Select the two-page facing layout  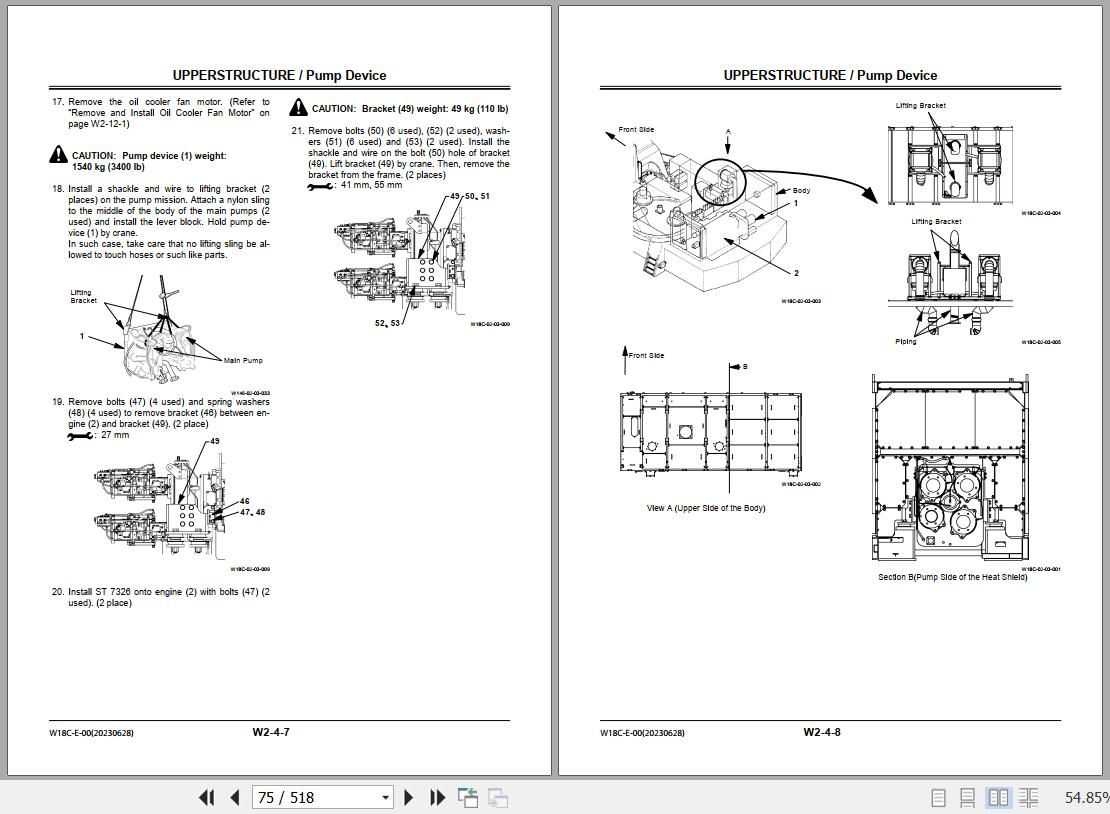pyautogui.click(x=998, y=798)
